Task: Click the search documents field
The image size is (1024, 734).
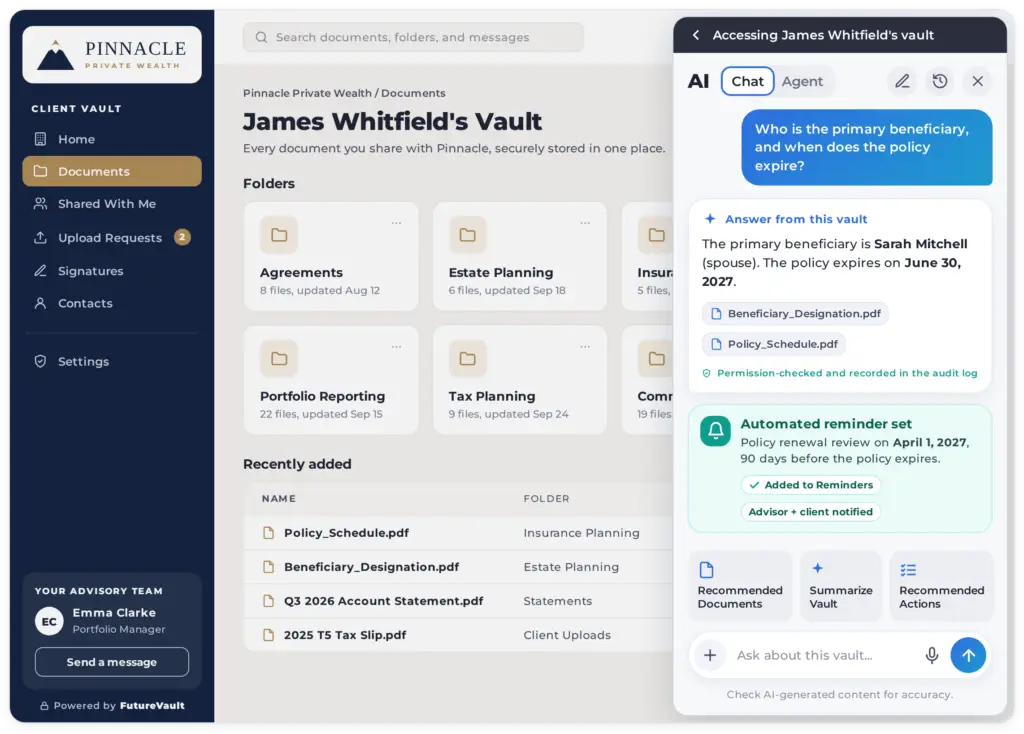Action: [413, 37]
